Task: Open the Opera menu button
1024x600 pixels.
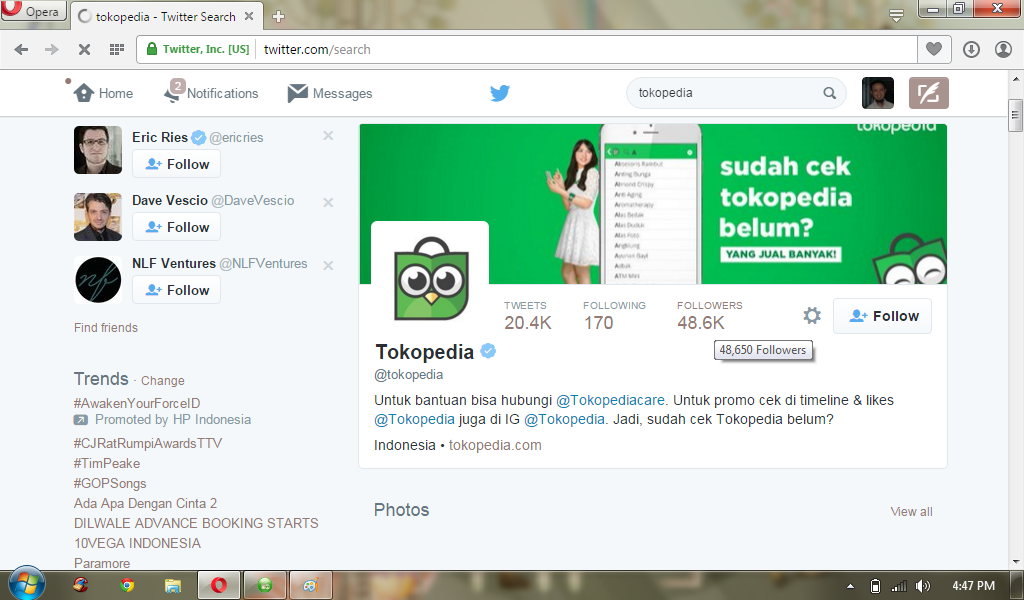Action: click(33, 10)
